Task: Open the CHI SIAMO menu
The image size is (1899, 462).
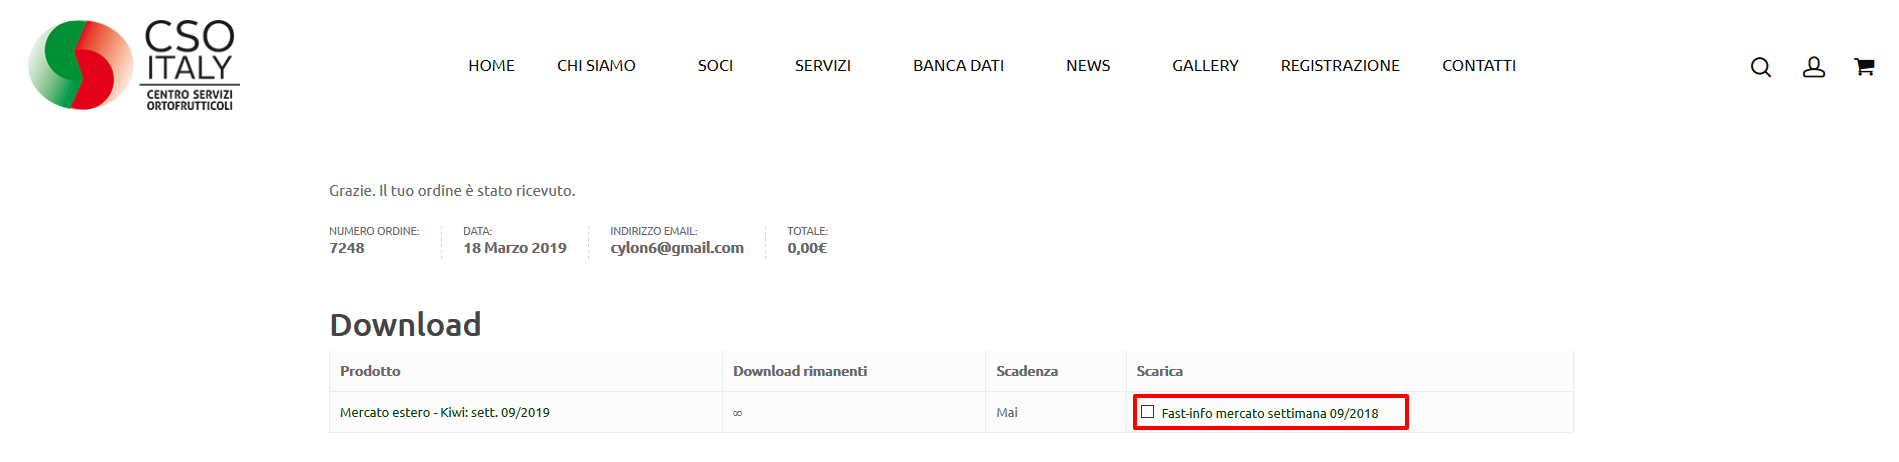Action: (x=596, y=65)
